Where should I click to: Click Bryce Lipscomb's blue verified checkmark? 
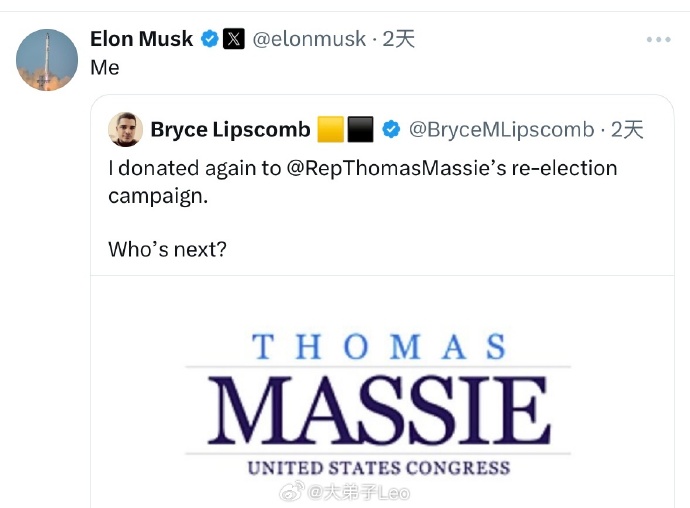(x=392, y=129)
